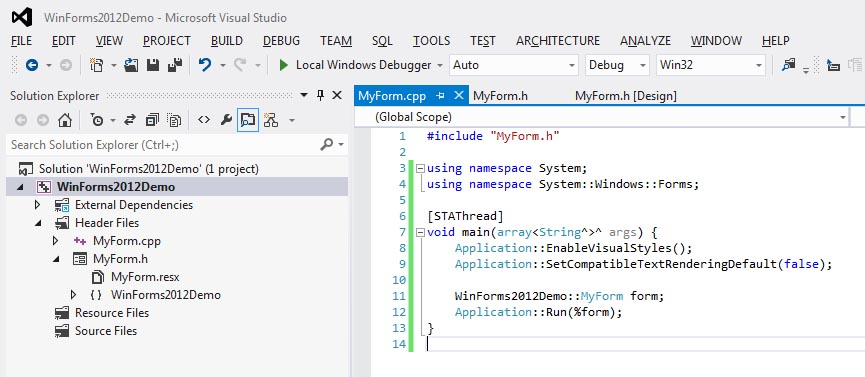Open the EDIT menu

coord(63,41)
